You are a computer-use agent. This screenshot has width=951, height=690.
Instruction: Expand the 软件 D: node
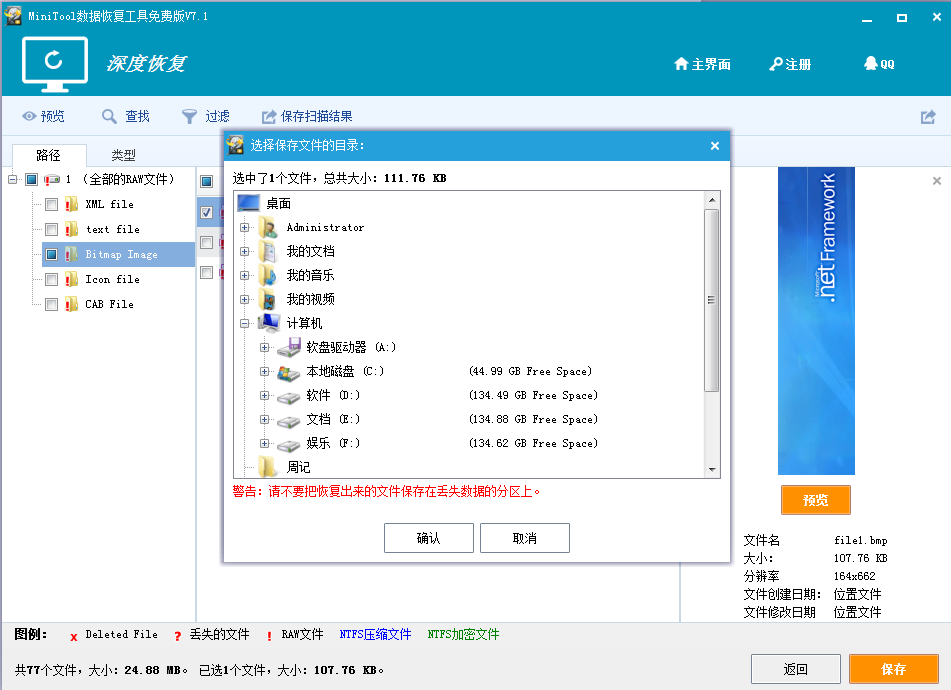click(264, 395)
